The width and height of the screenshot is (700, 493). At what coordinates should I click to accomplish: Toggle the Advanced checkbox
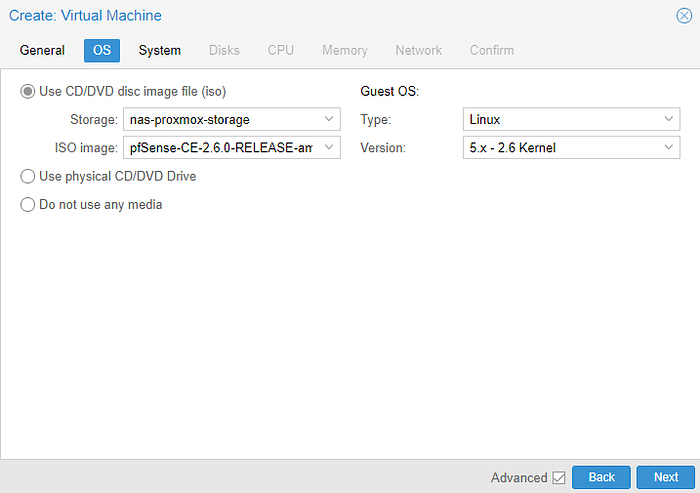coord(559,477)
